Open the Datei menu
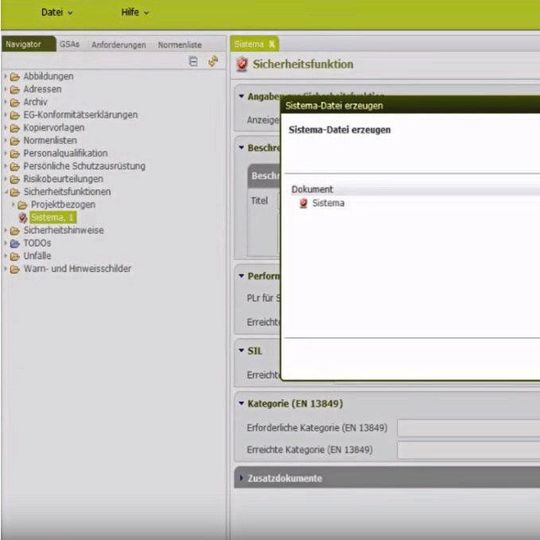540x540 pixels. [57, 12]
